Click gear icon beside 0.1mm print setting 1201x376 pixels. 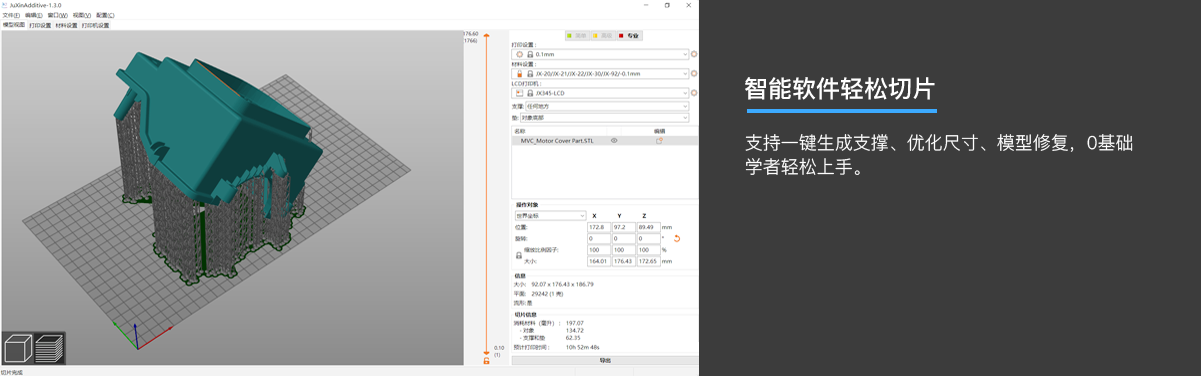point(694,54)
